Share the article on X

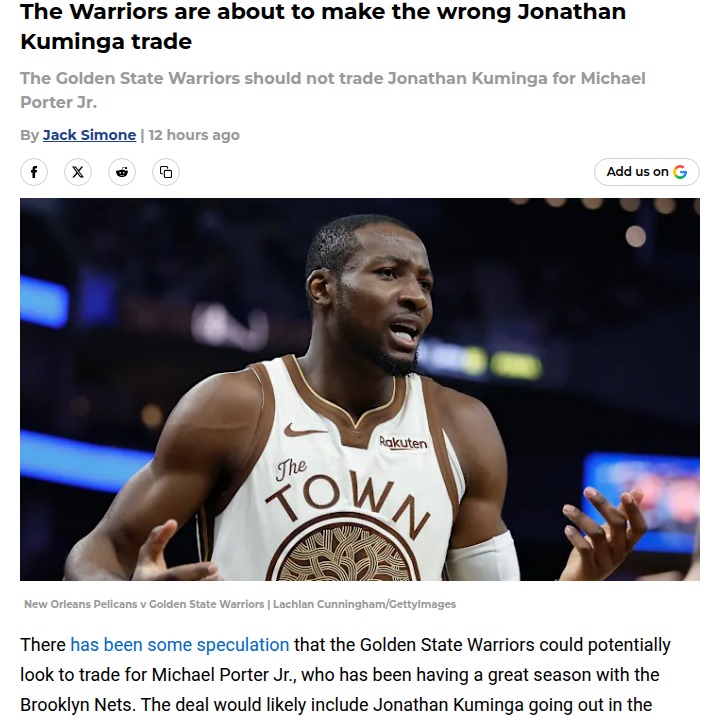tap(78, 172)
